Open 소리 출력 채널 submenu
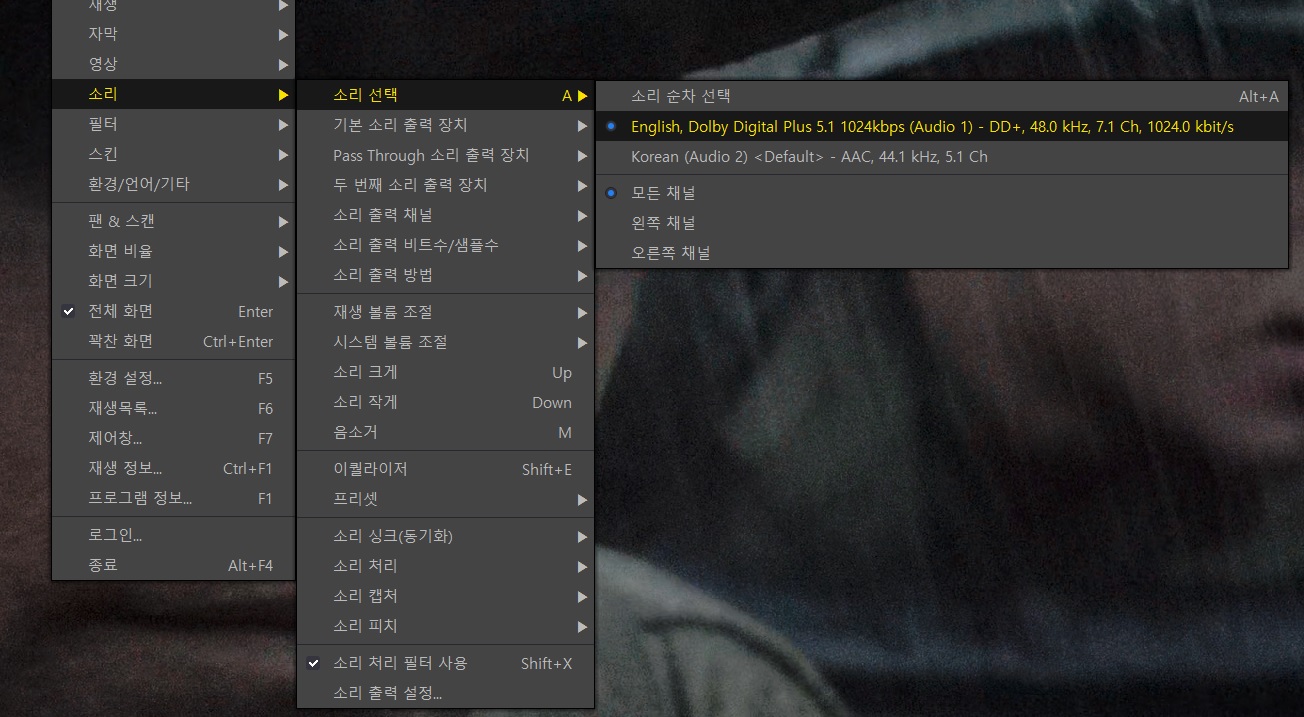 [x=382, y=215]
